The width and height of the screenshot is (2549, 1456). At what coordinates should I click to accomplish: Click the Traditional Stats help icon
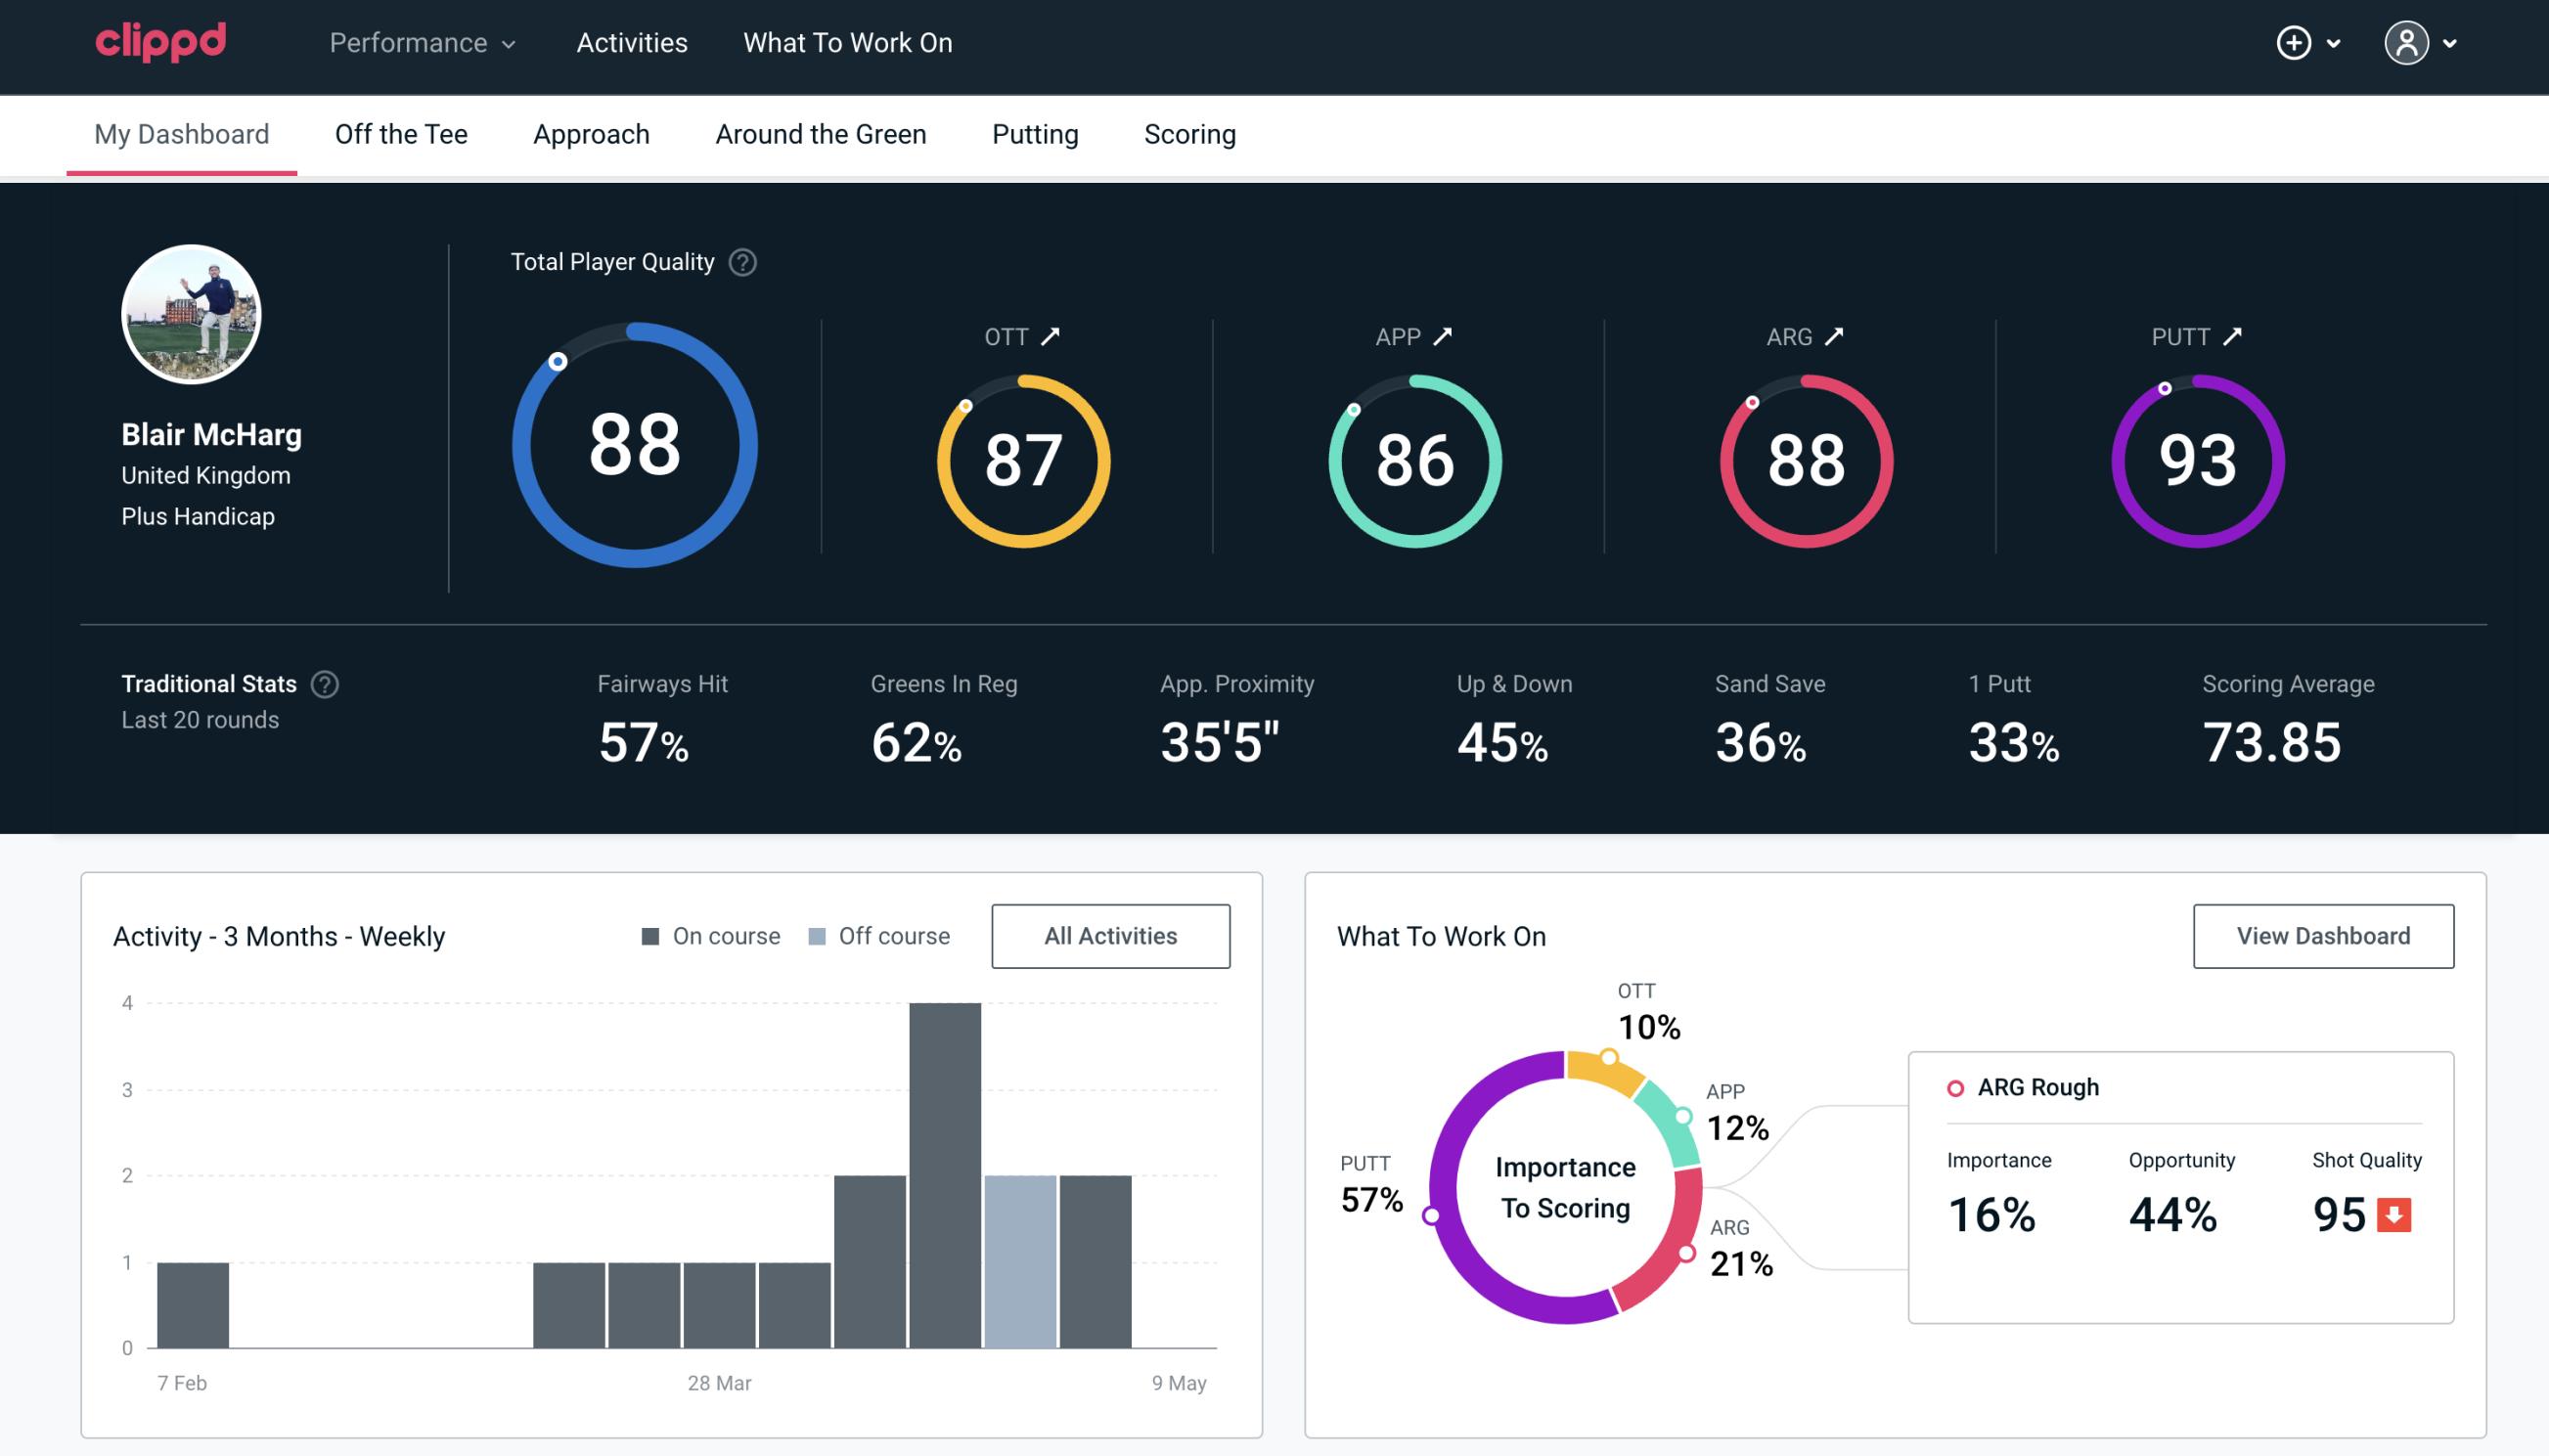322,683
